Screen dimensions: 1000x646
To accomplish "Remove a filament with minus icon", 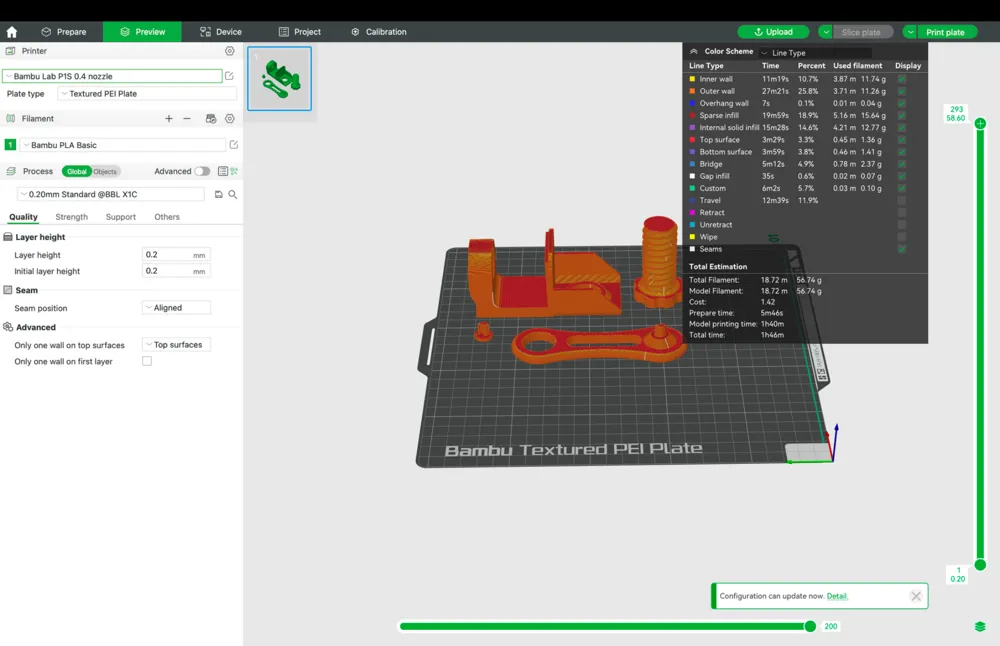I will (x=187, y=119).
